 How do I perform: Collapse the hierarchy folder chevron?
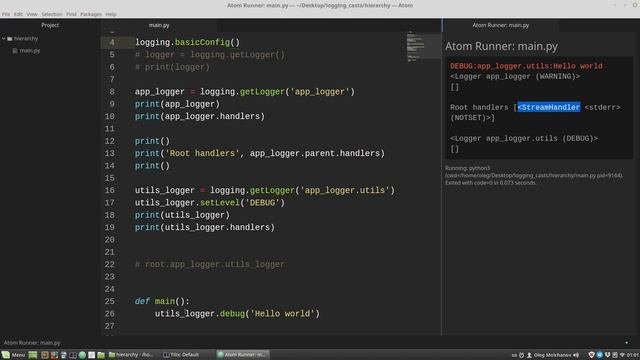[x=4, y=38]
